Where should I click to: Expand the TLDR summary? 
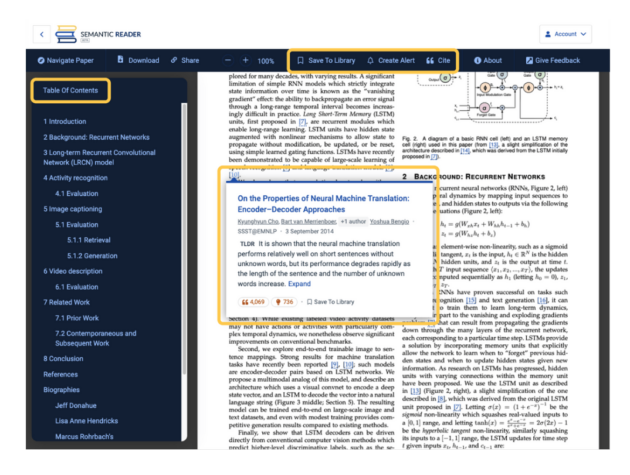299,284
